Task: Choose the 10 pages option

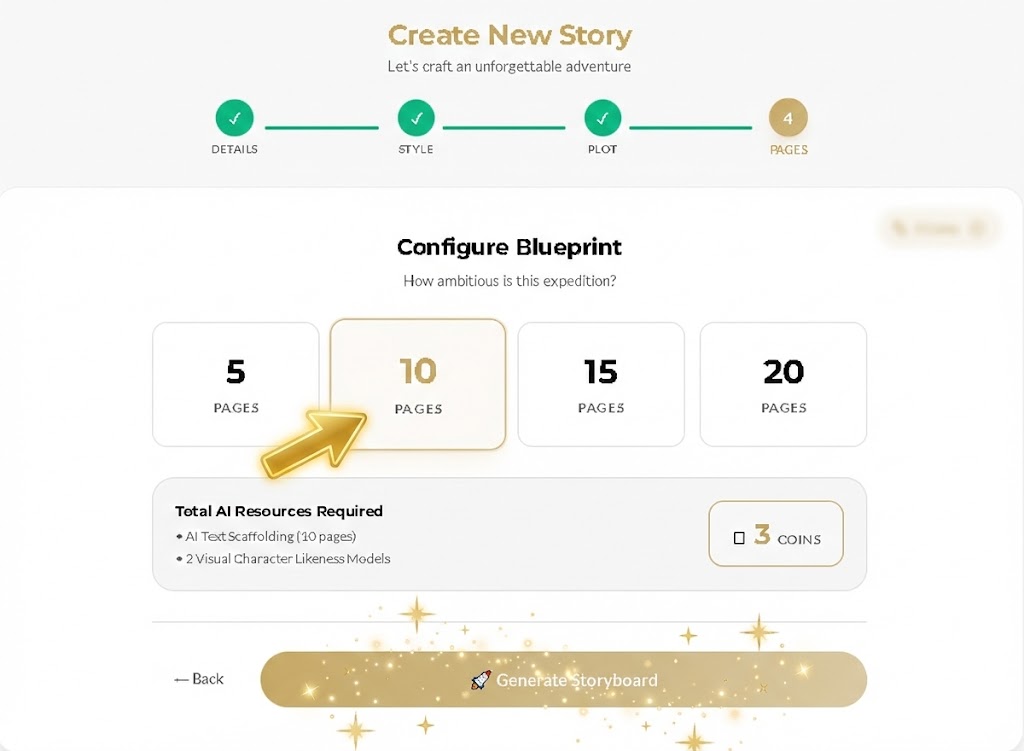Action: (418, 384)
